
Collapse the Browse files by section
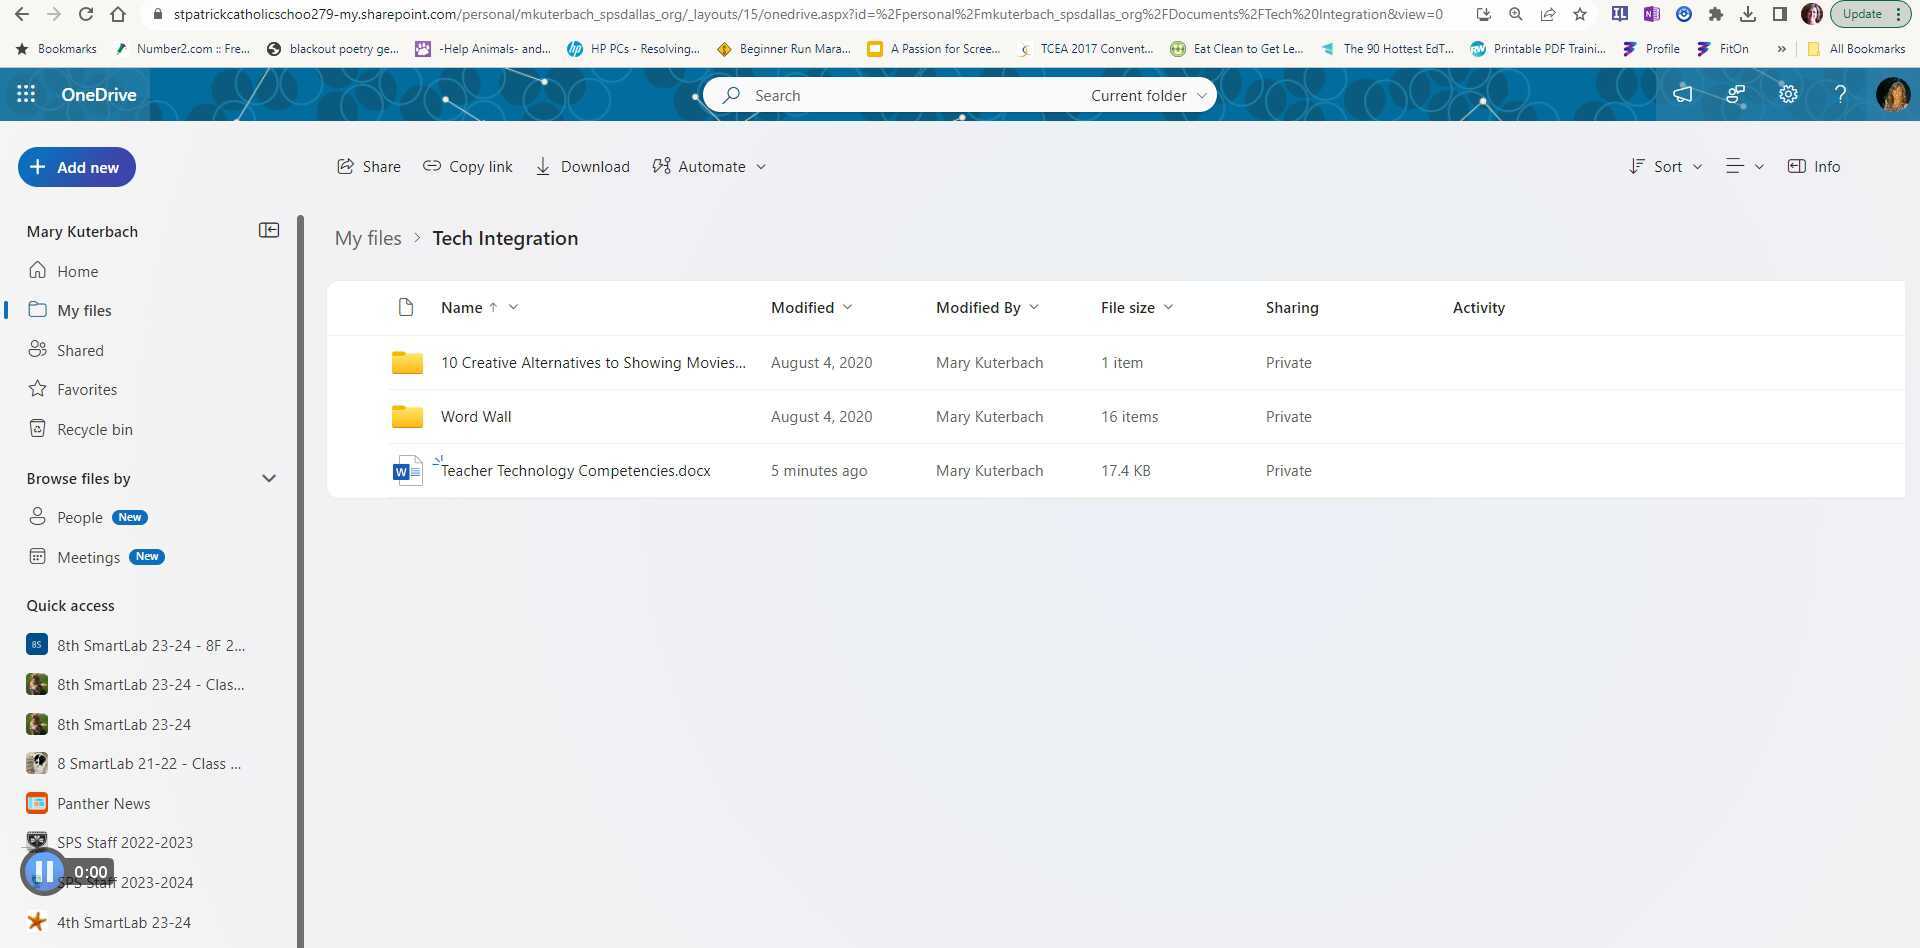click(x=269, y=478)
